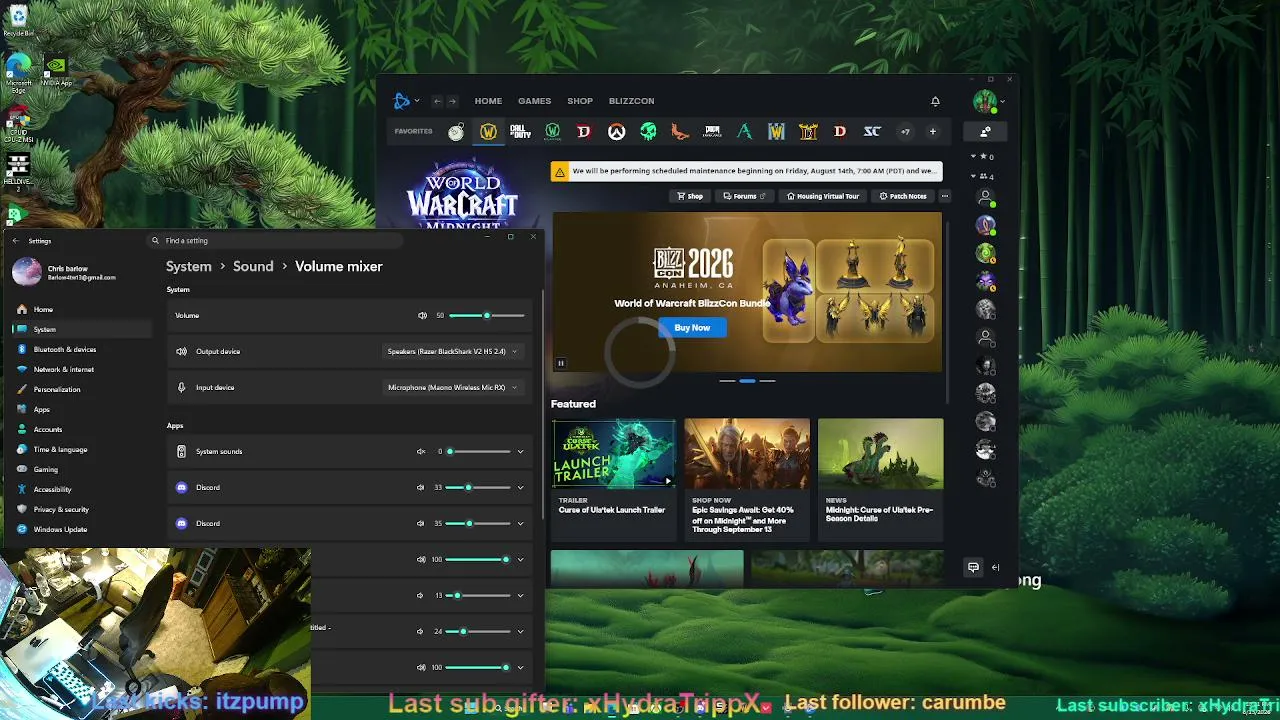Switch to the GAMES tab in Battle.net
This screenshot has height=720, width=1280.
click(534, 101)
